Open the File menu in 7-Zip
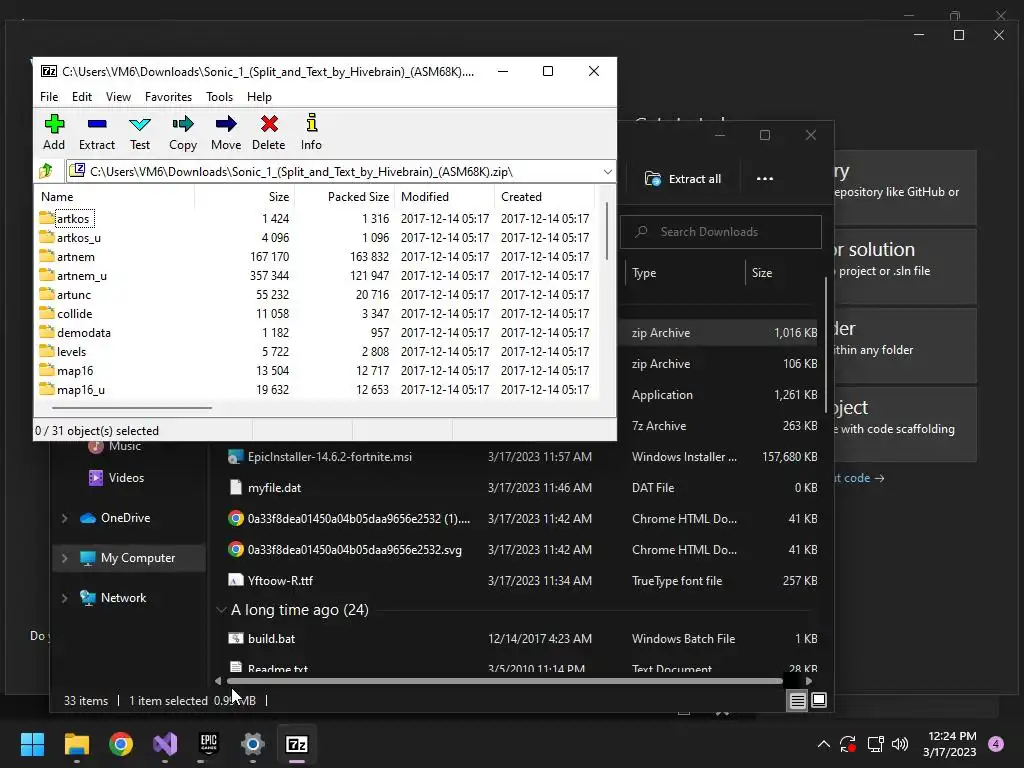This screenshot has width=1024, height=768. 49,97
